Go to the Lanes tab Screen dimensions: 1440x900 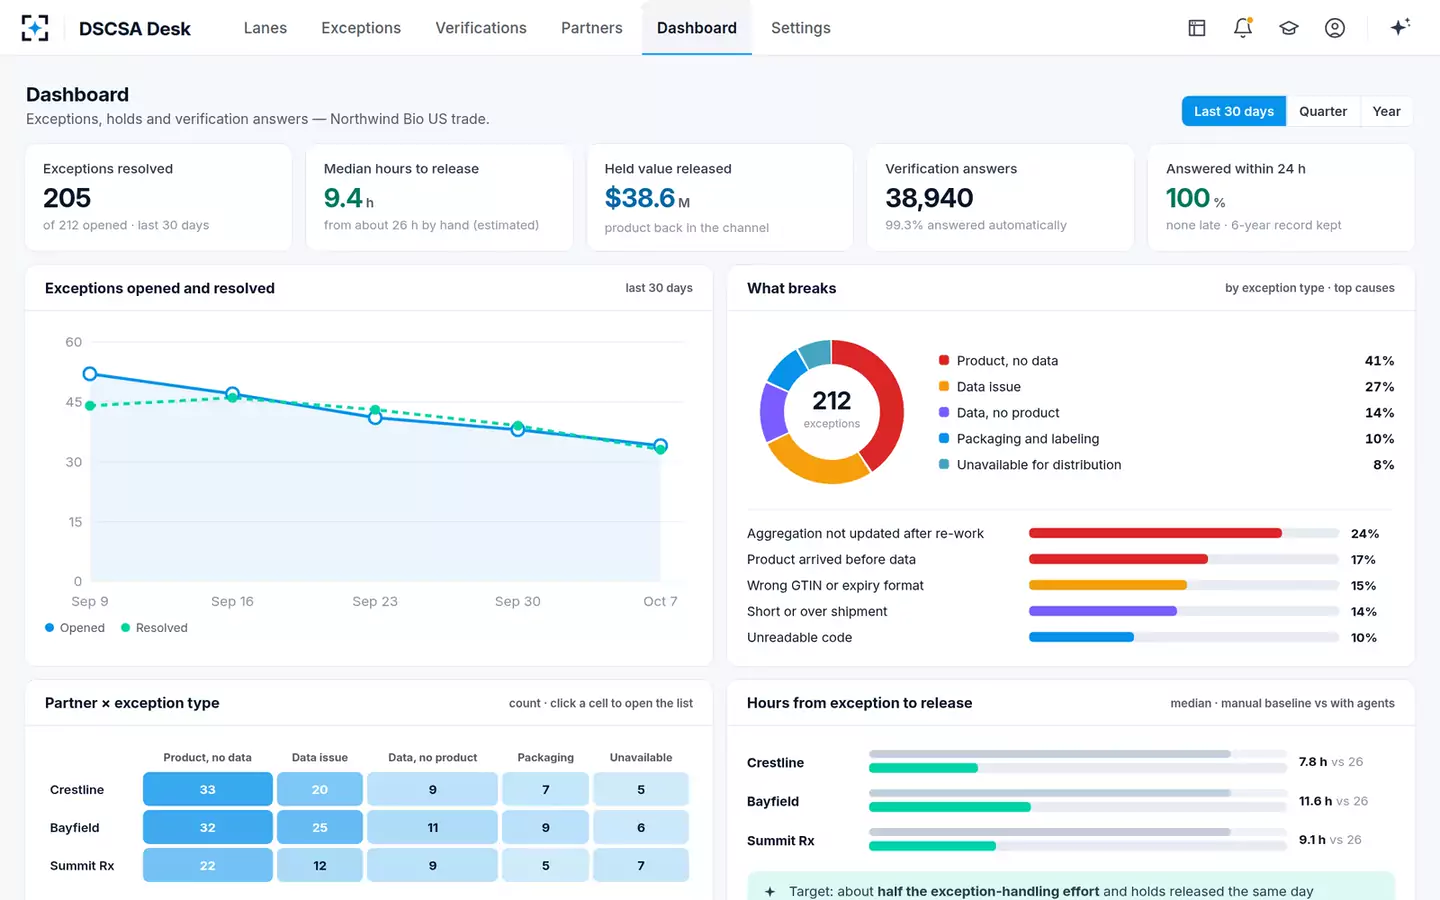coord(265,28)
